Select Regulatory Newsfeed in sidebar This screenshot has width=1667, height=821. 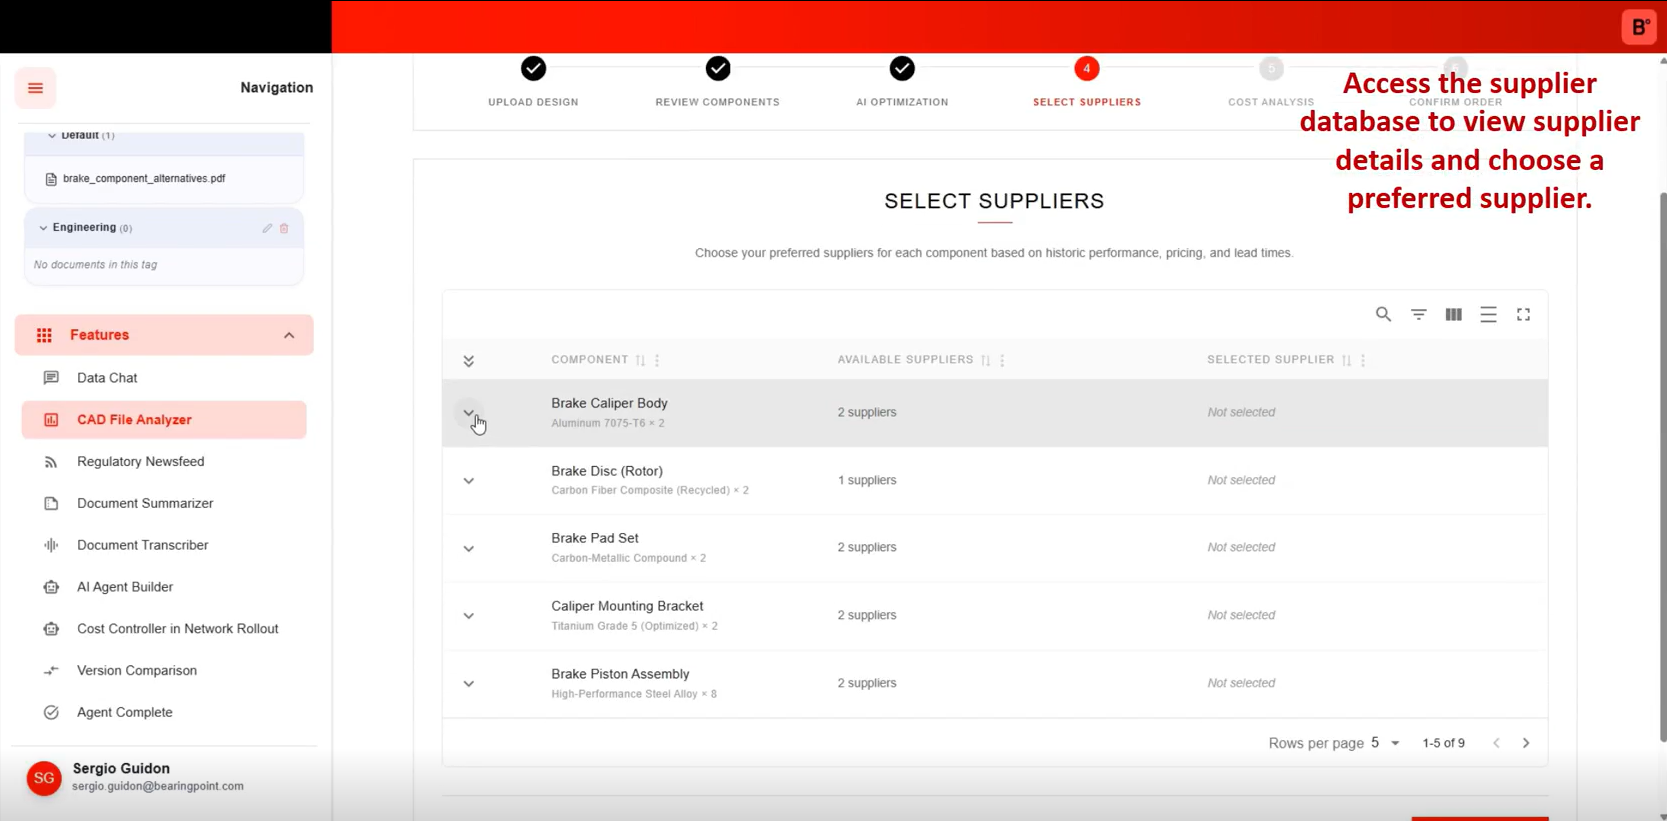coord(140,462)
